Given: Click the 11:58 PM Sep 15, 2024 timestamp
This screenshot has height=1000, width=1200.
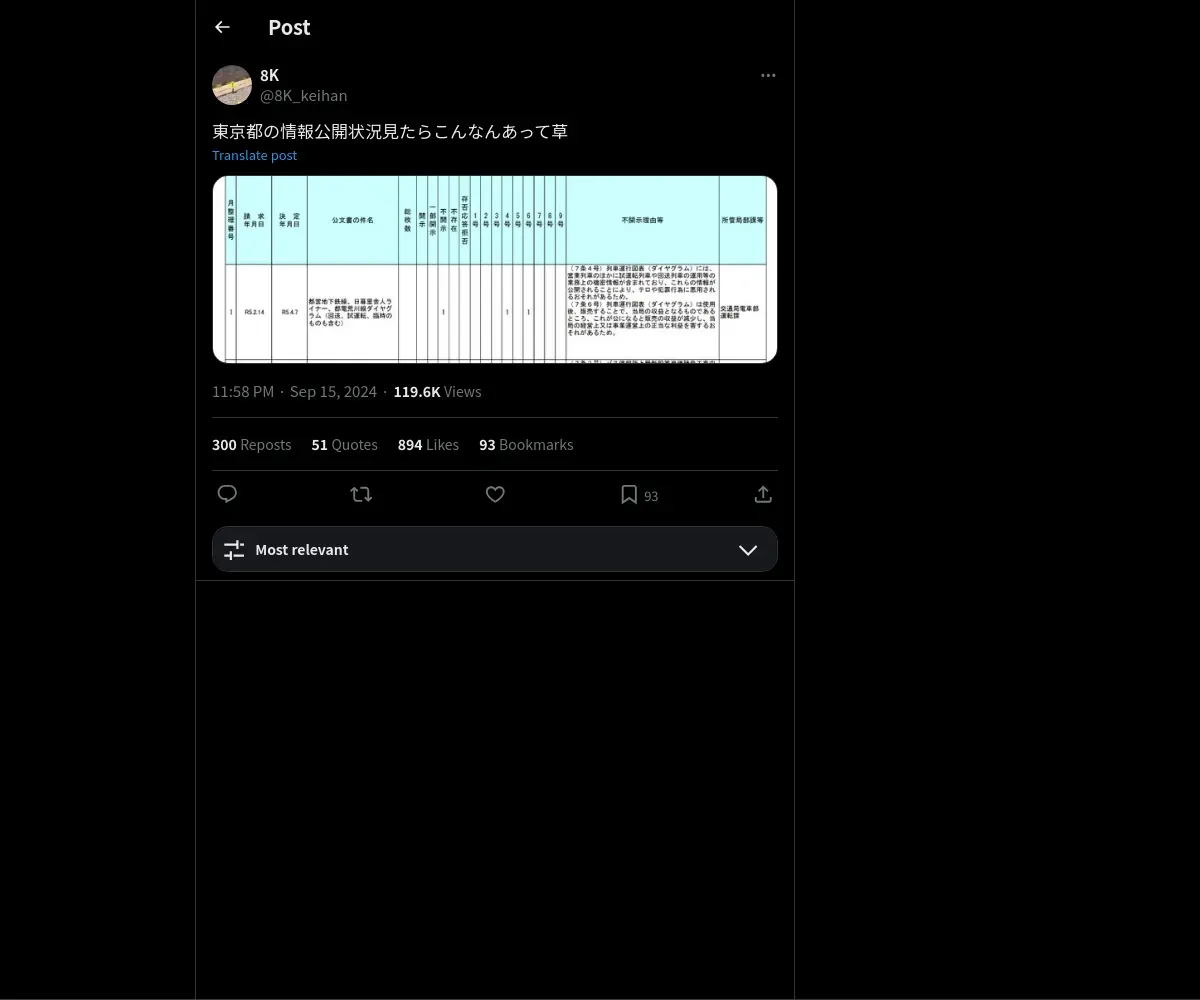Looking at the screenshot, I should pos(294,392).
